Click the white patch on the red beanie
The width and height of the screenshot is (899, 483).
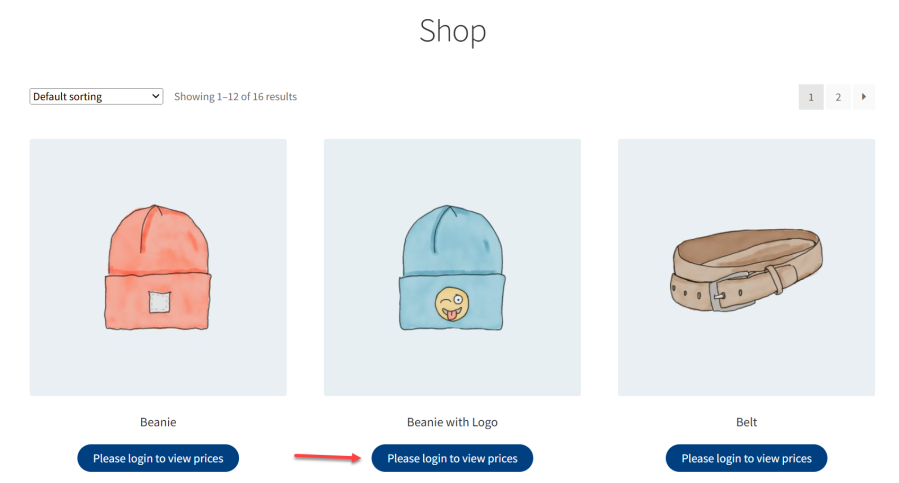tap(159, 302)
